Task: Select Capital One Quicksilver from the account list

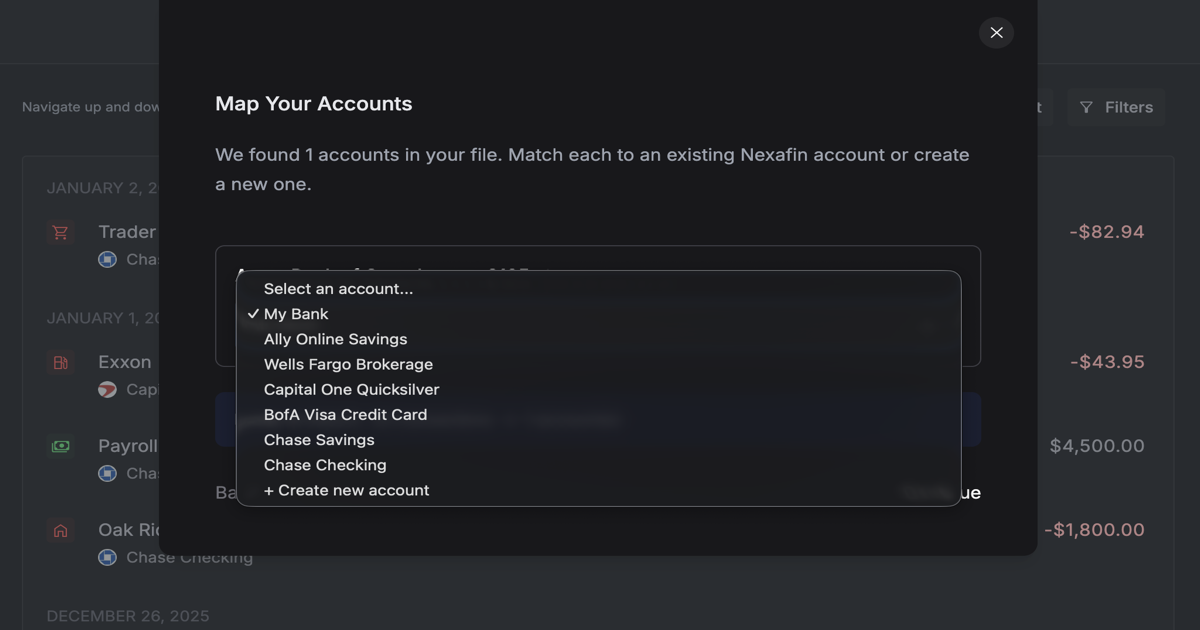Action: pyautogui.click(x=351, y=389)
